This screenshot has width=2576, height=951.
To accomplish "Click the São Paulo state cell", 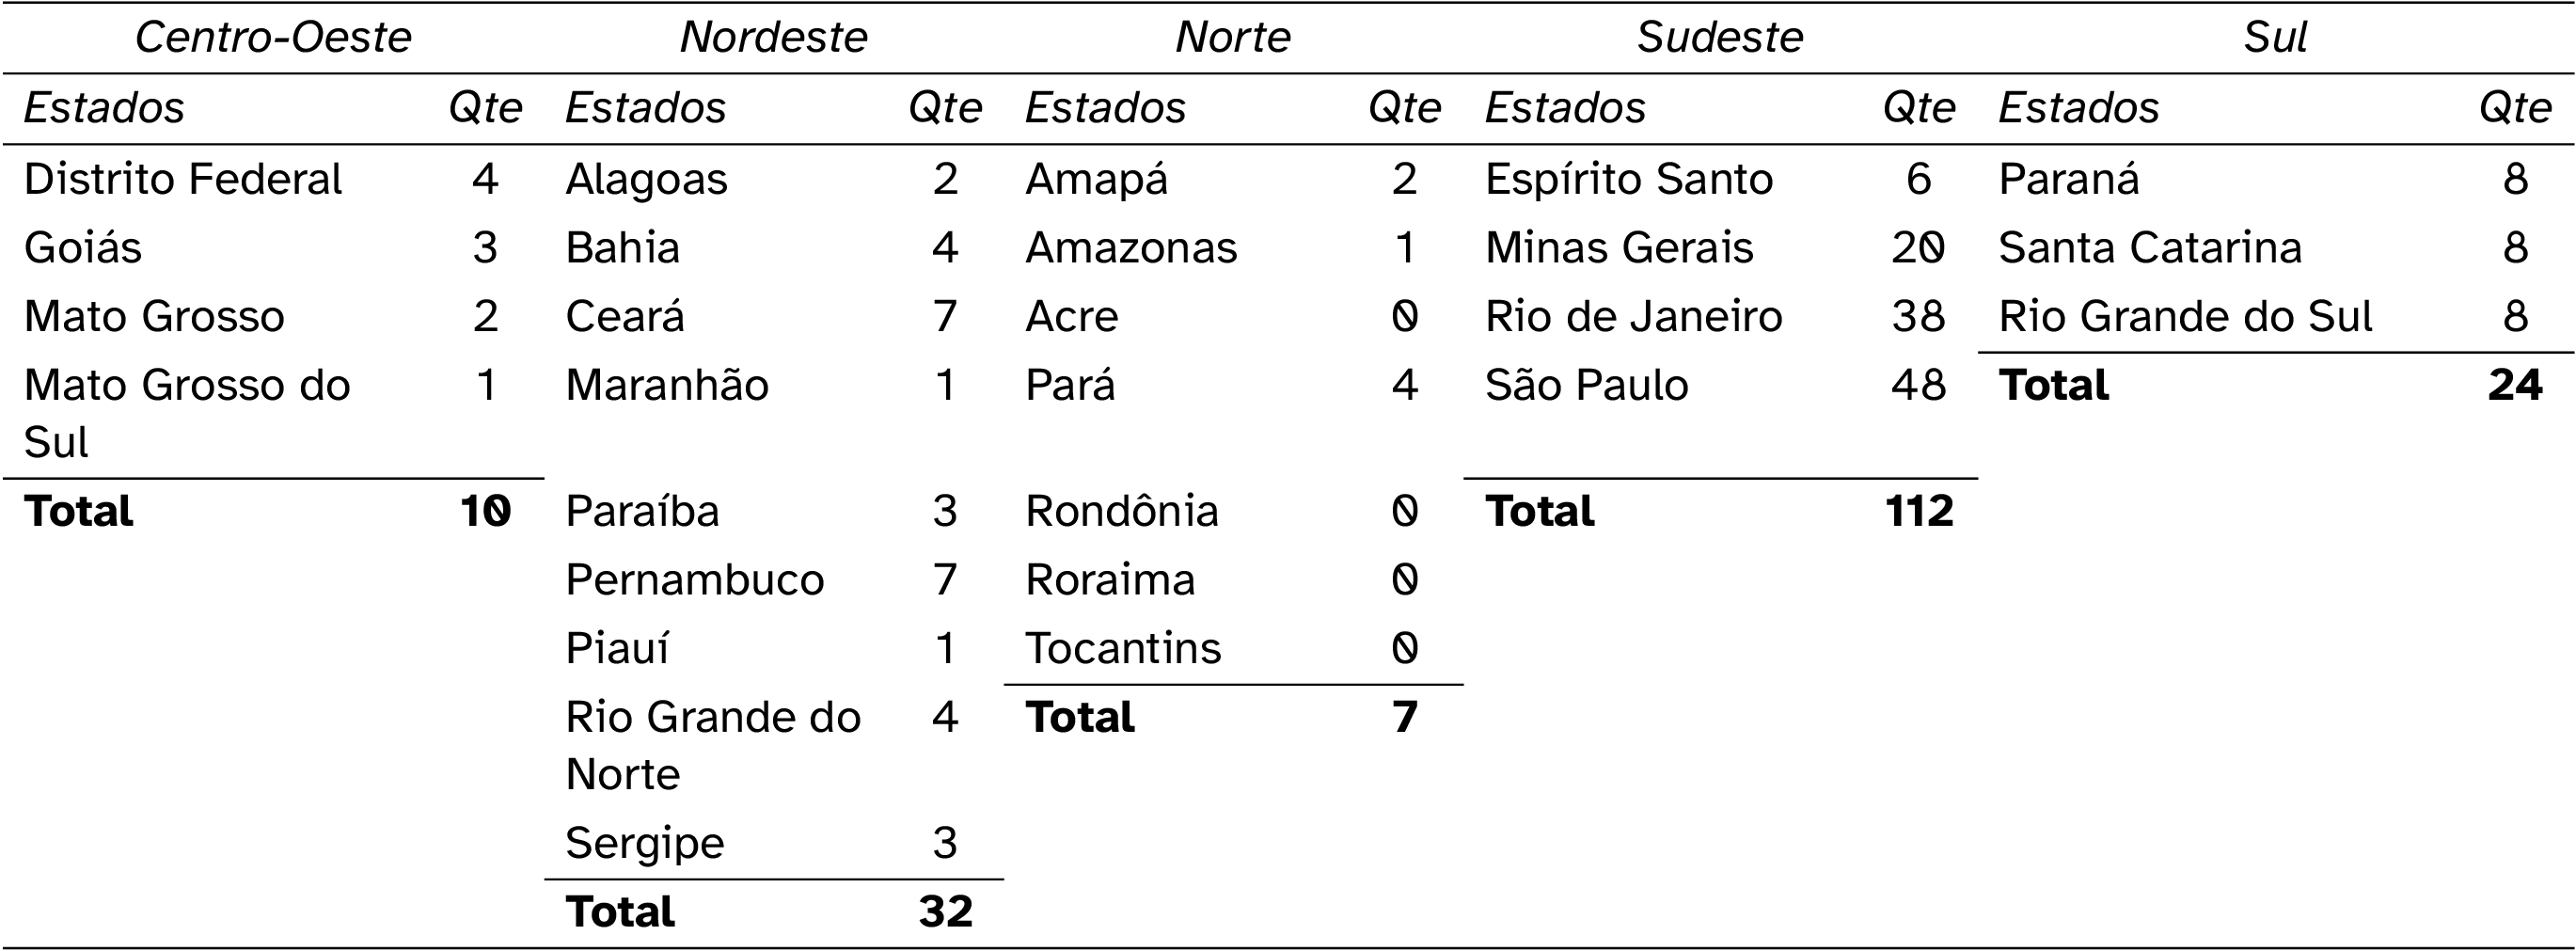I will point(1587,385).
